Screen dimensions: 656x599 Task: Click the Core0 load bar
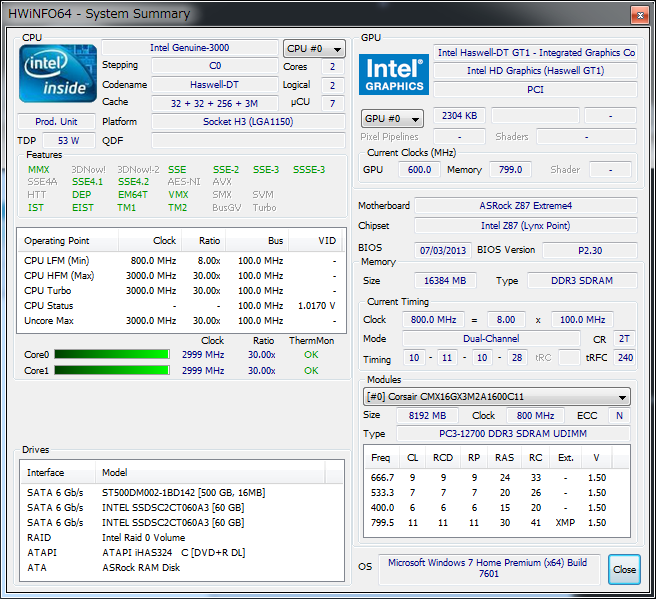tap(112, 355)
